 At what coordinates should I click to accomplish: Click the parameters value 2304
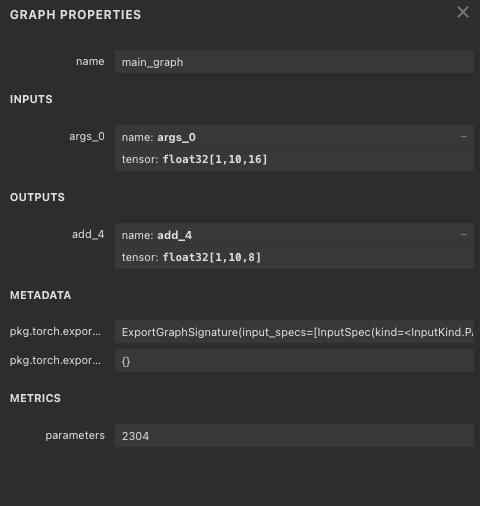click(x=294, y=435)
